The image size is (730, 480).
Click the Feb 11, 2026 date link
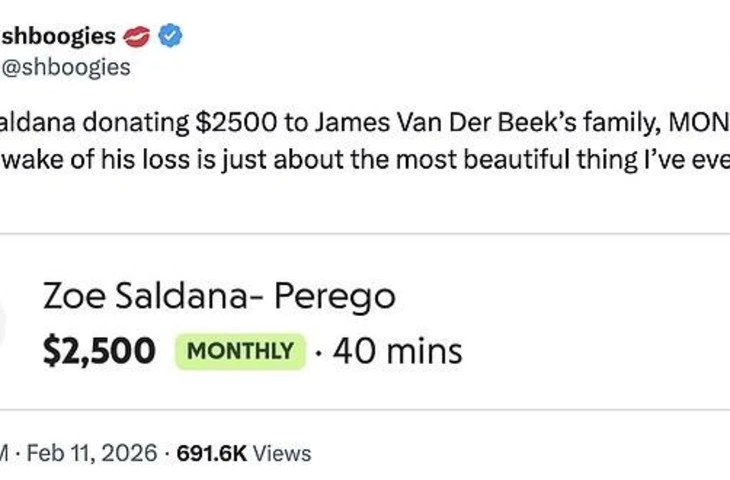tap(93, 453)
